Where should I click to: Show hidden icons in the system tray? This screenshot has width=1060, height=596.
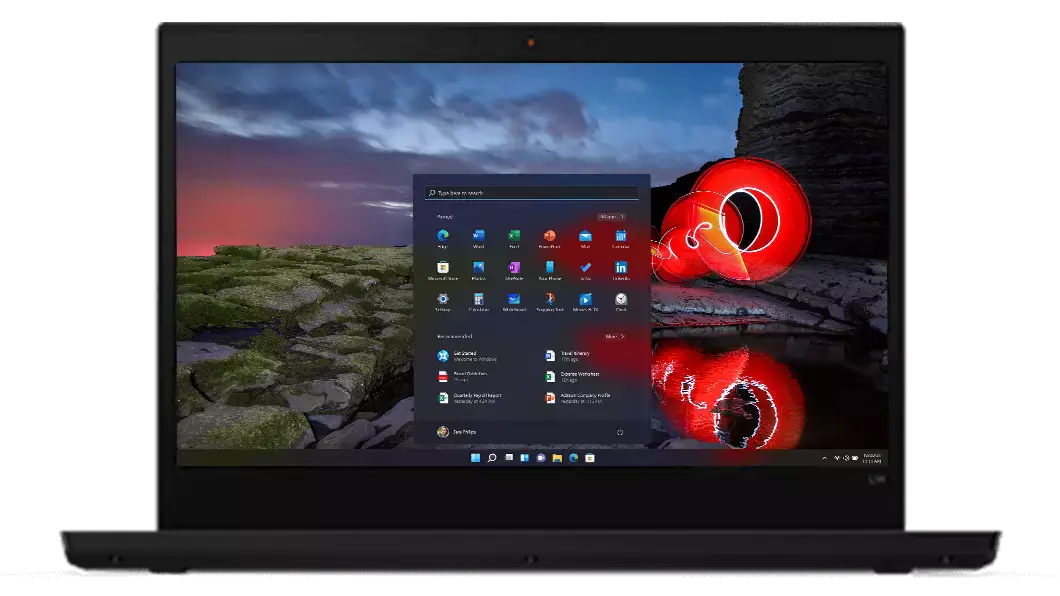tap(824, 457)
